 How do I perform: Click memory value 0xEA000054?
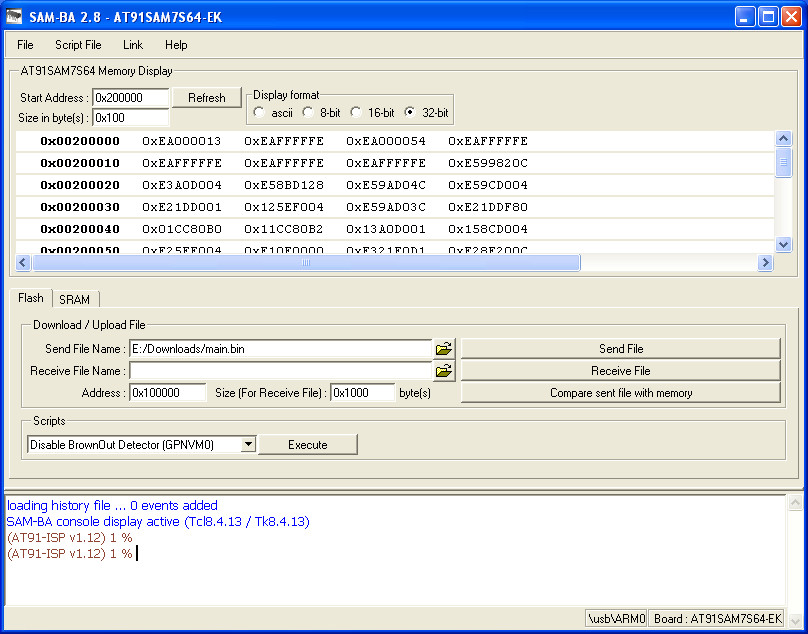pyautogui.click(x=386, y=141)
